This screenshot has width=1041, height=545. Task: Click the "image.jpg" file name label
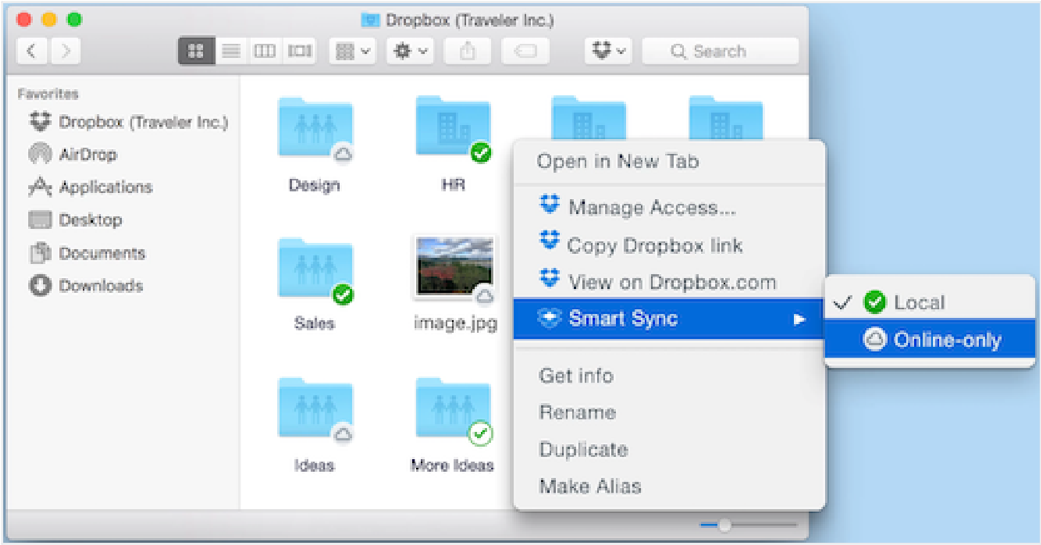455,323
